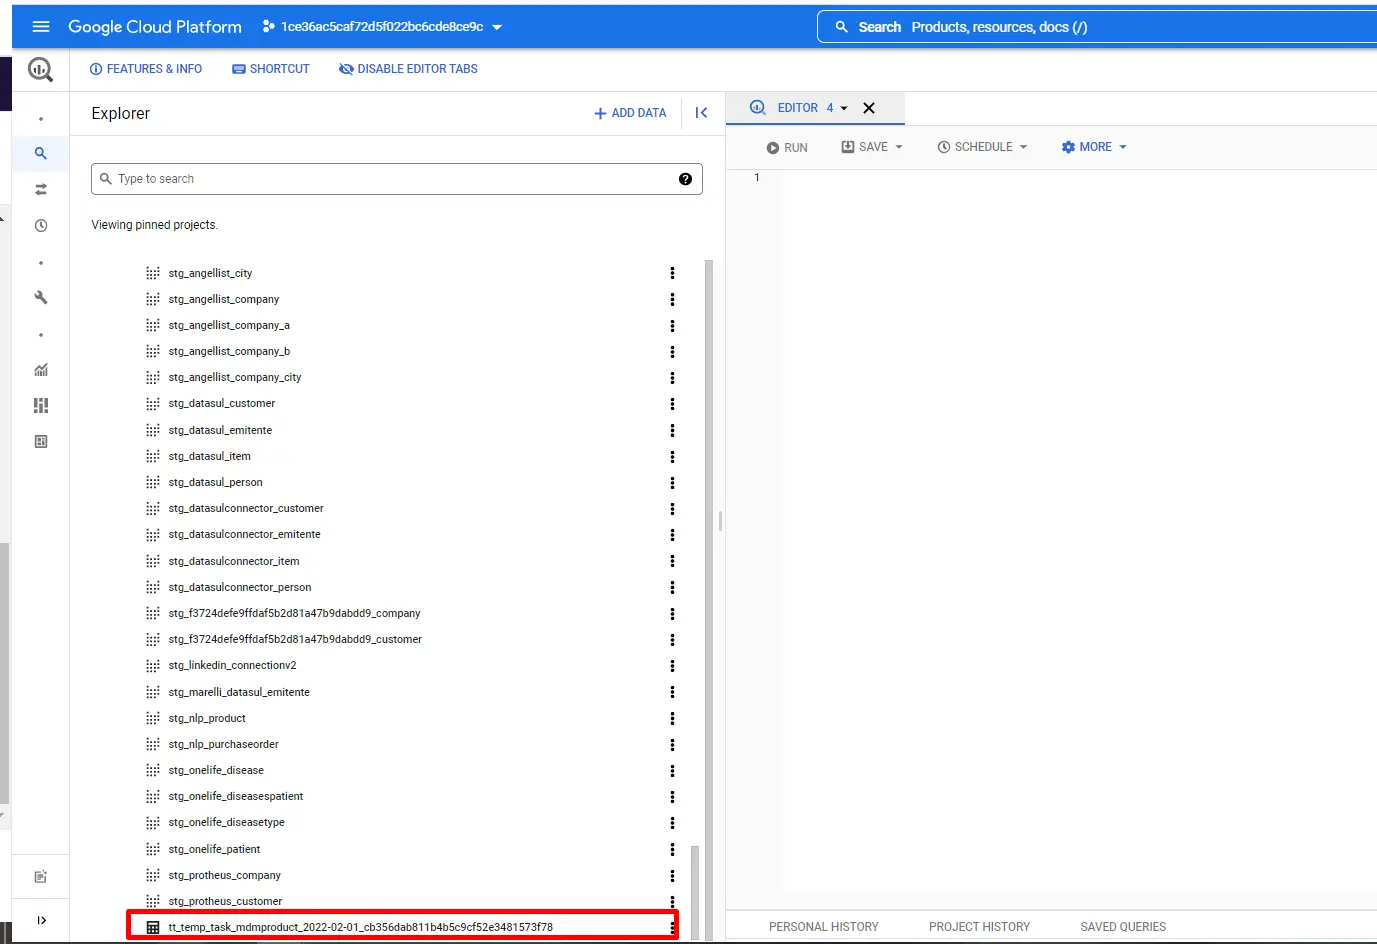The width and height of the screenshot is (1377, 944).
Task: Select table stg_angellist_city
Action: click(x=210, y=273)
